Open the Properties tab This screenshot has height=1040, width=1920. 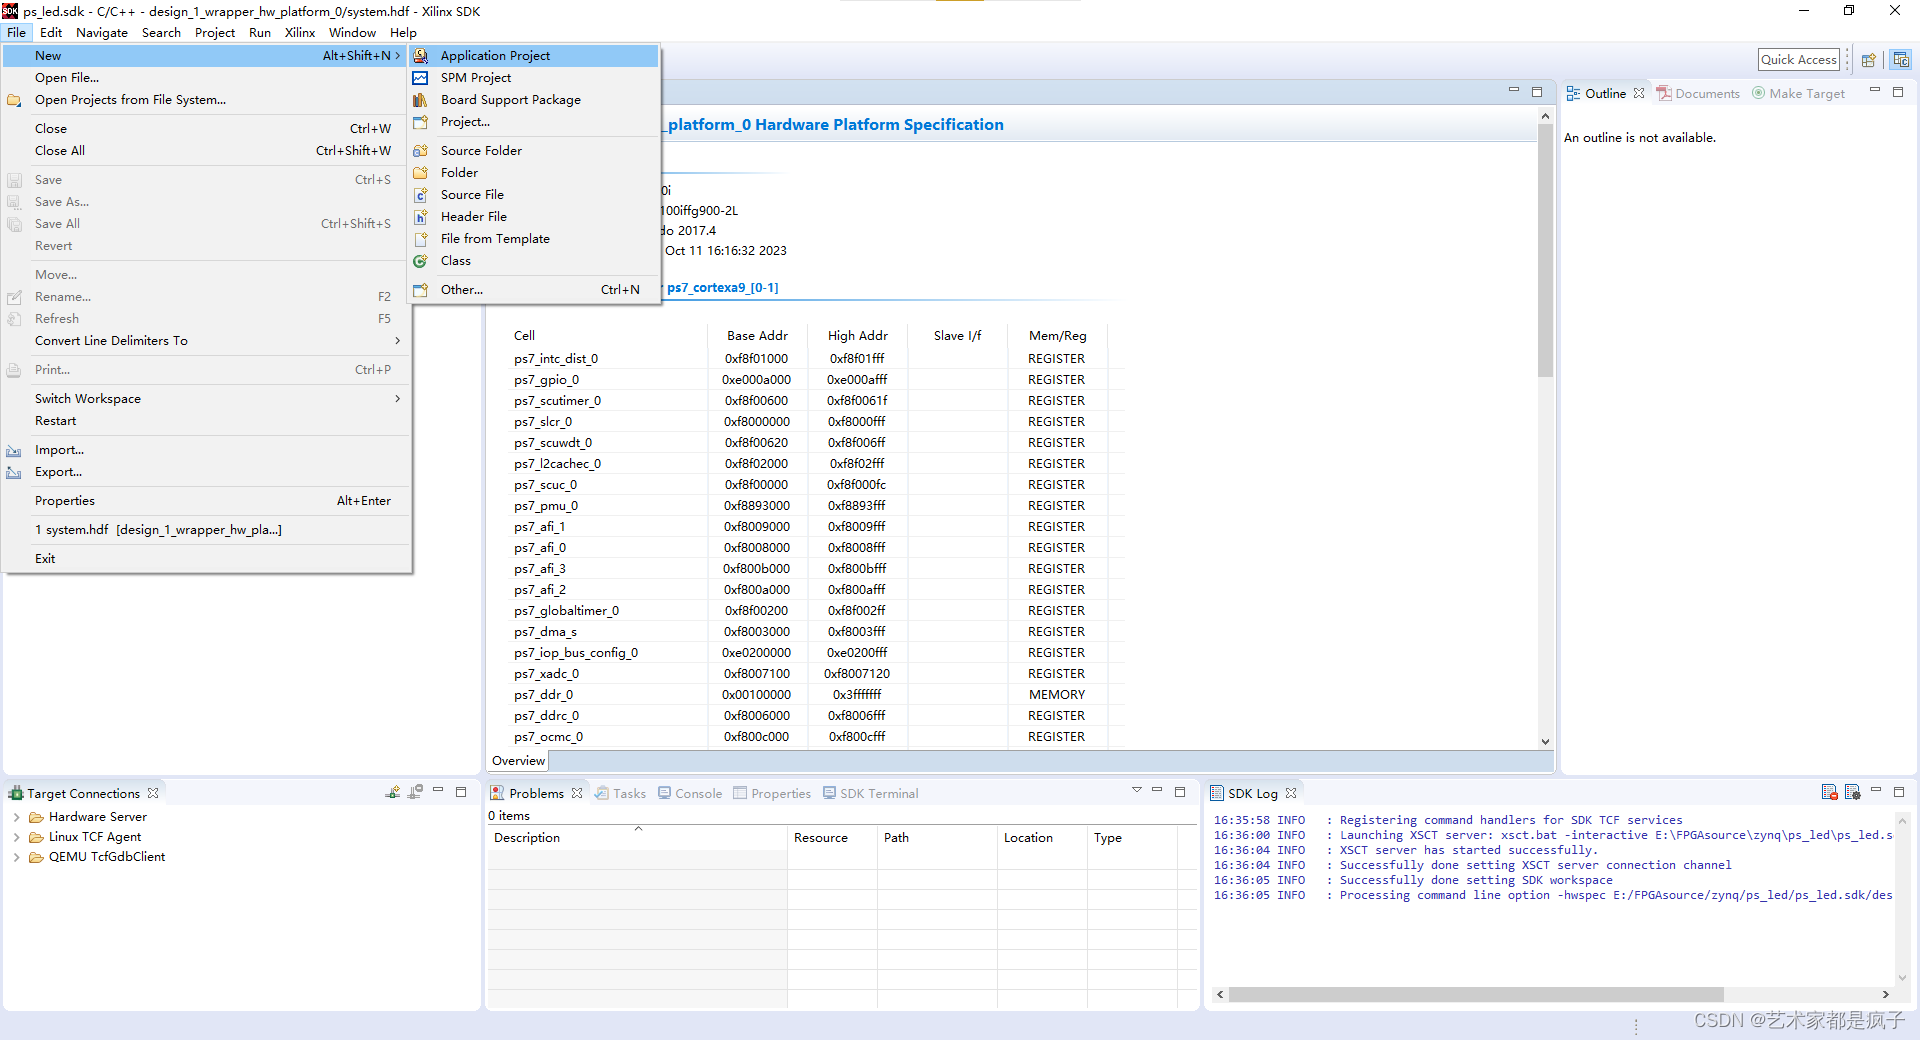coord(772,793)
